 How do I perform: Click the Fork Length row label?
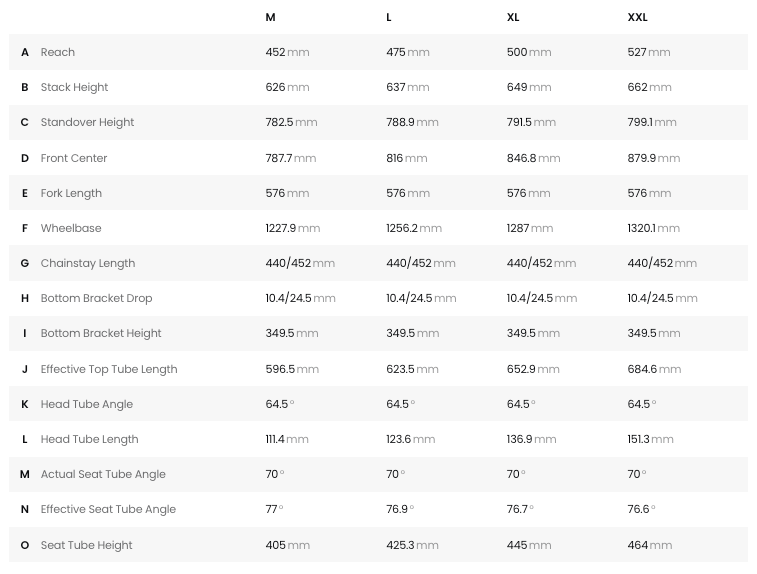(x=71, y=193)
